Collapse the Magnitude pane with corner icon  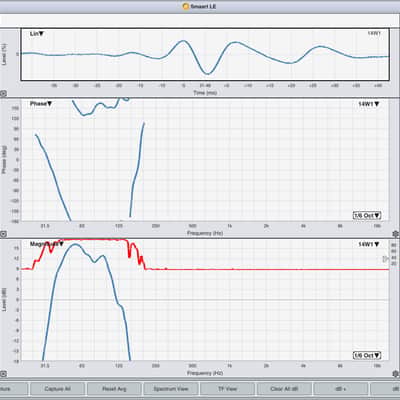click(3, 374)
